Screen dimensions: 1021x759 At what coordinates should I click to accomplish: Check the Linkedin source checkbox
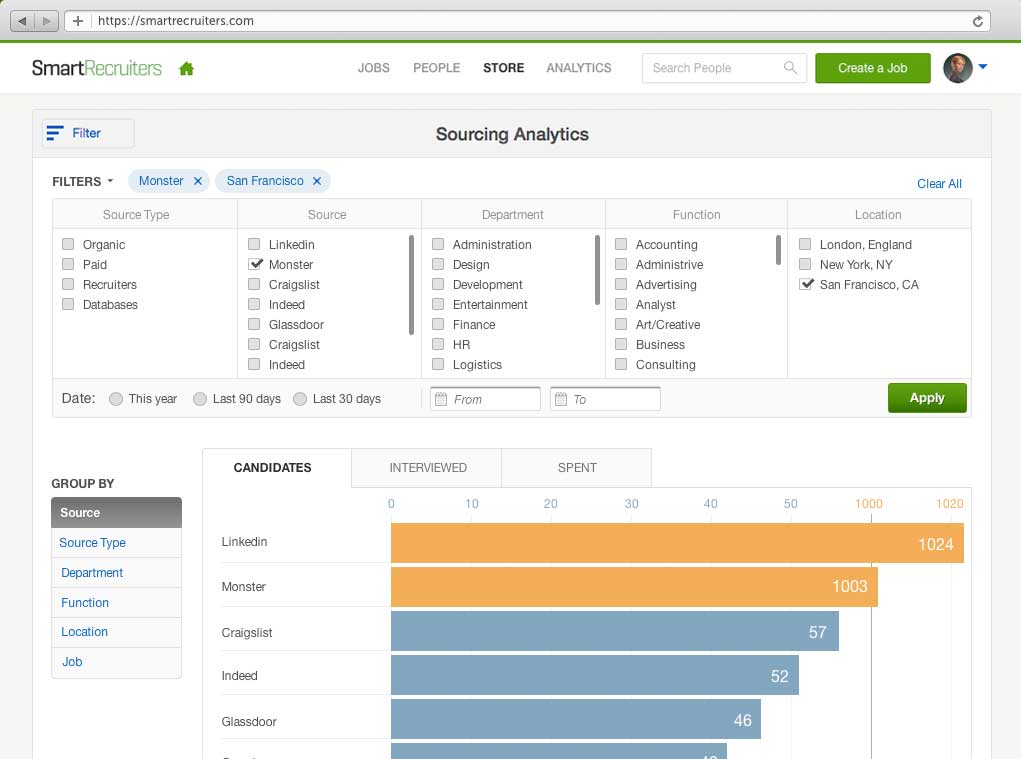[x=254, y=244]
